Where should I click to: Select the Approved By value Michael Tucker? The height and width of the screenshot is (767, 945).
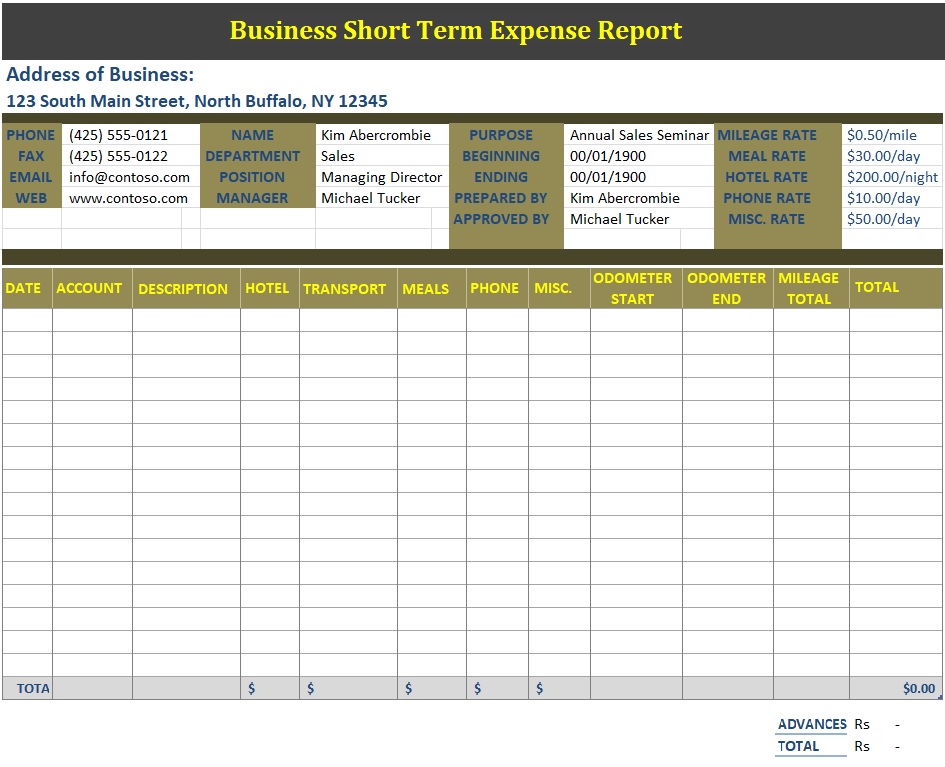pyautogui.click(x=619, y=219)
